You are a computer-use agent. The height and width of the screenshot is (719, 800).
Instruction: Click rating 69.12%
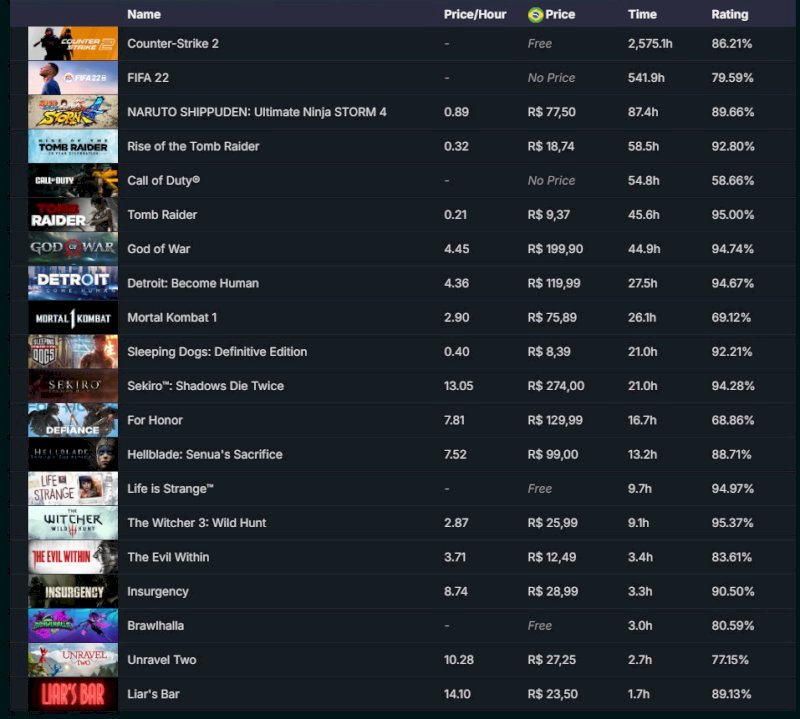click(x=731, y=317)
